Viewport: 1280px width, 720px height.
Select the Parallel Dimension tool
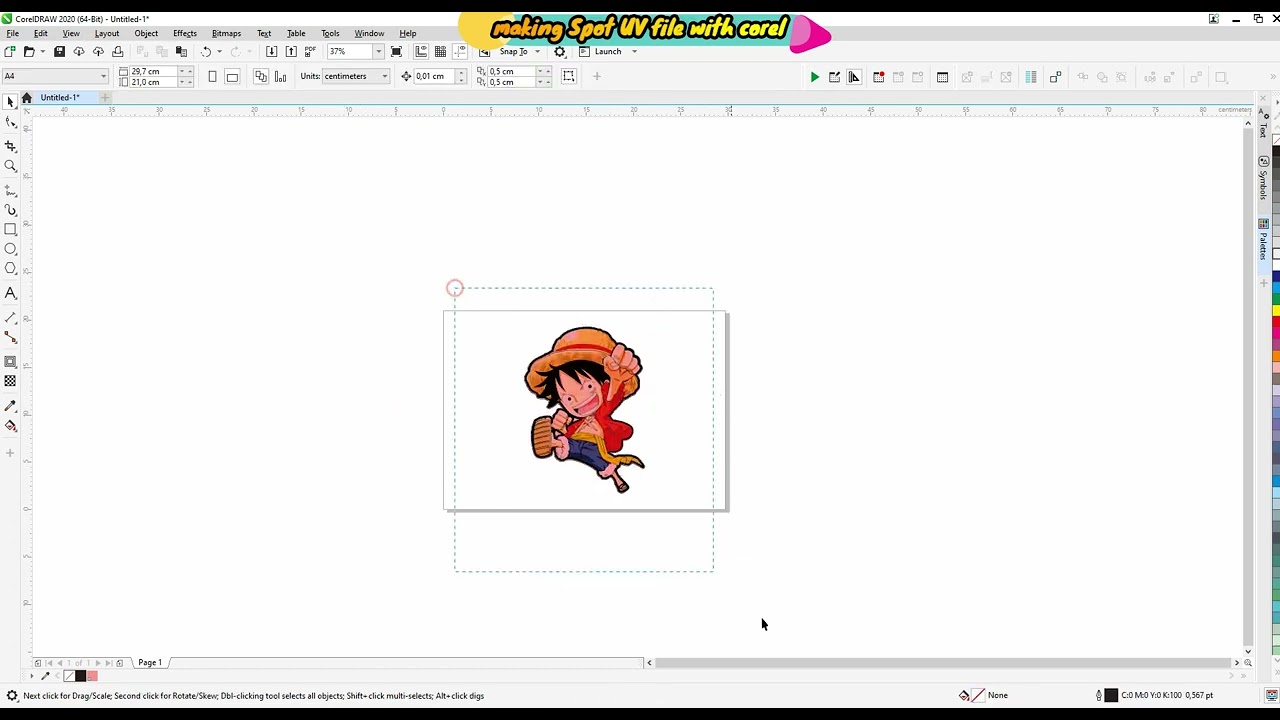click(10, 318)
